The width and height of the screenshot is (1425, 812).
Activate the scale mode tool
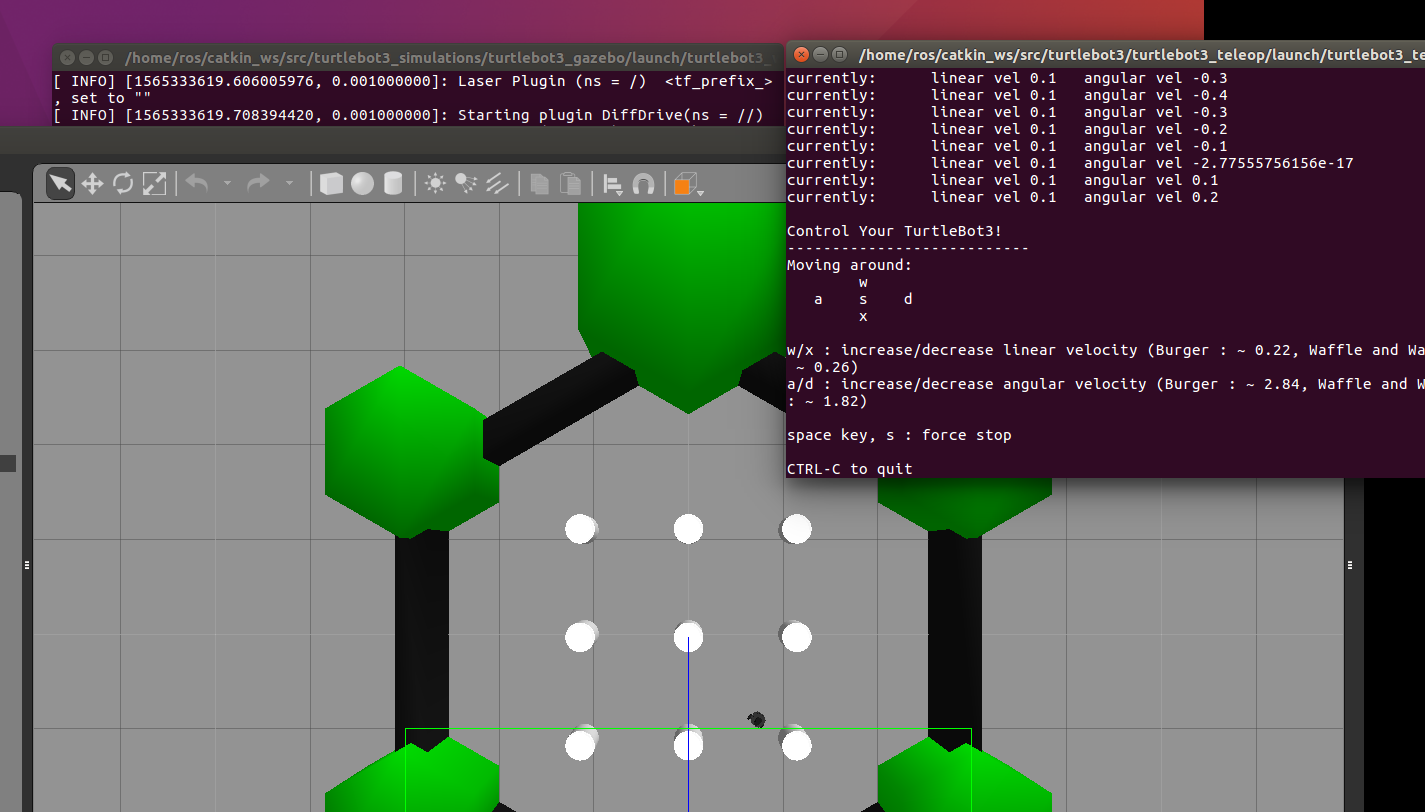(x=152, y=183)
